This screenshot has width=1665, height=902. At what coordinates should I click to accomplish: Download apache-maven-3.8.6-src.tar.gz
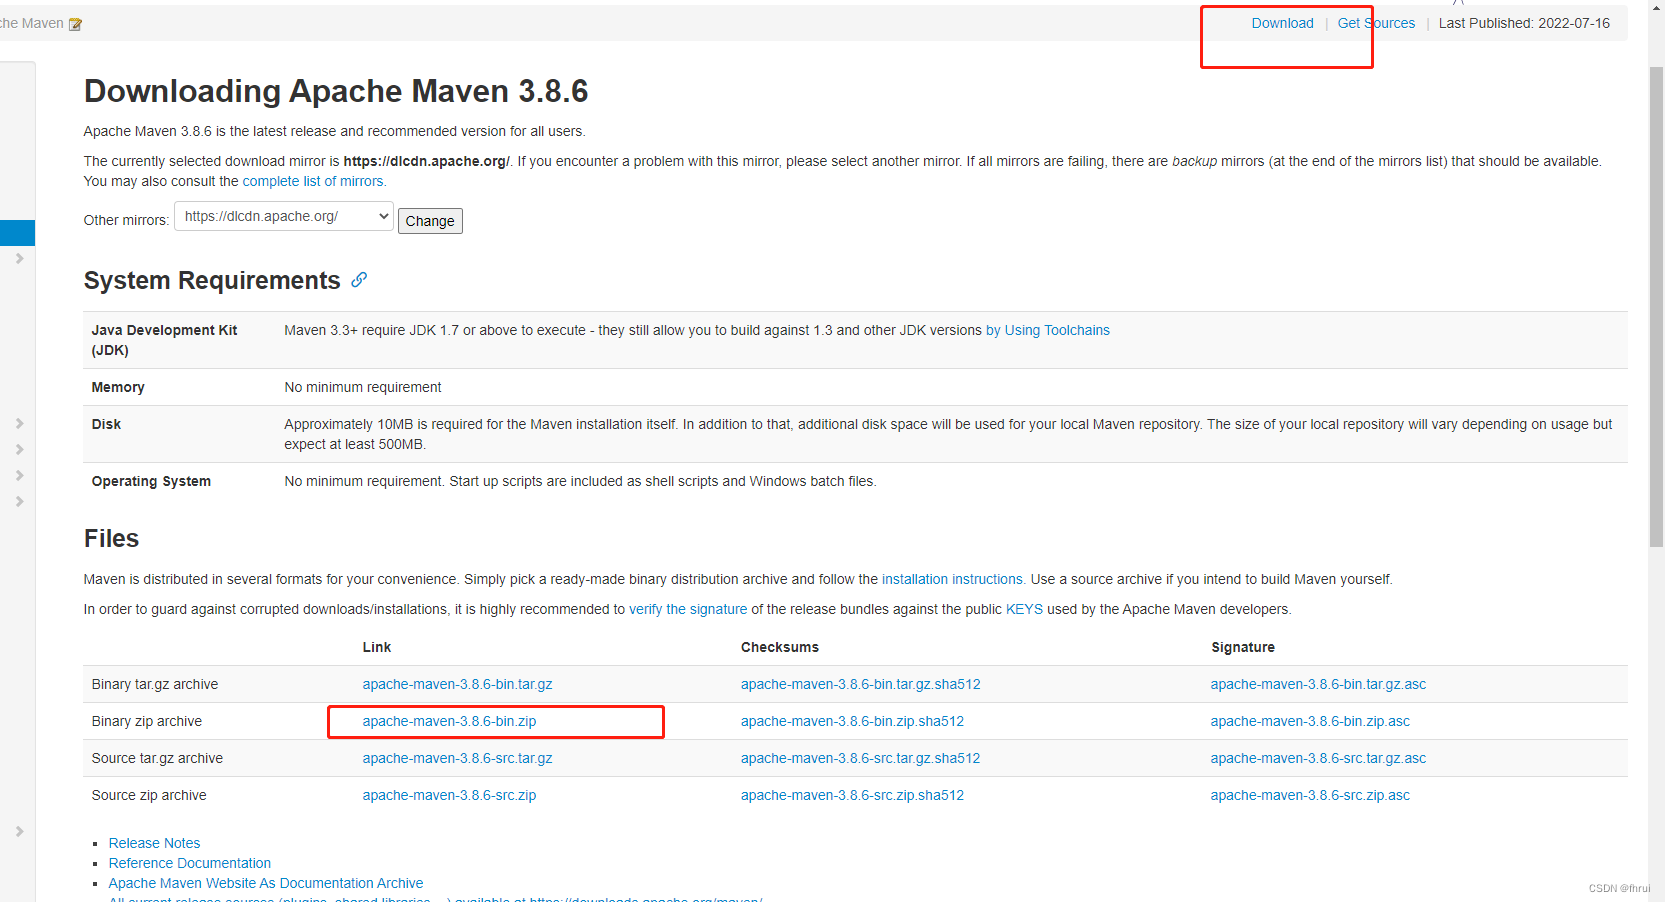457,758
